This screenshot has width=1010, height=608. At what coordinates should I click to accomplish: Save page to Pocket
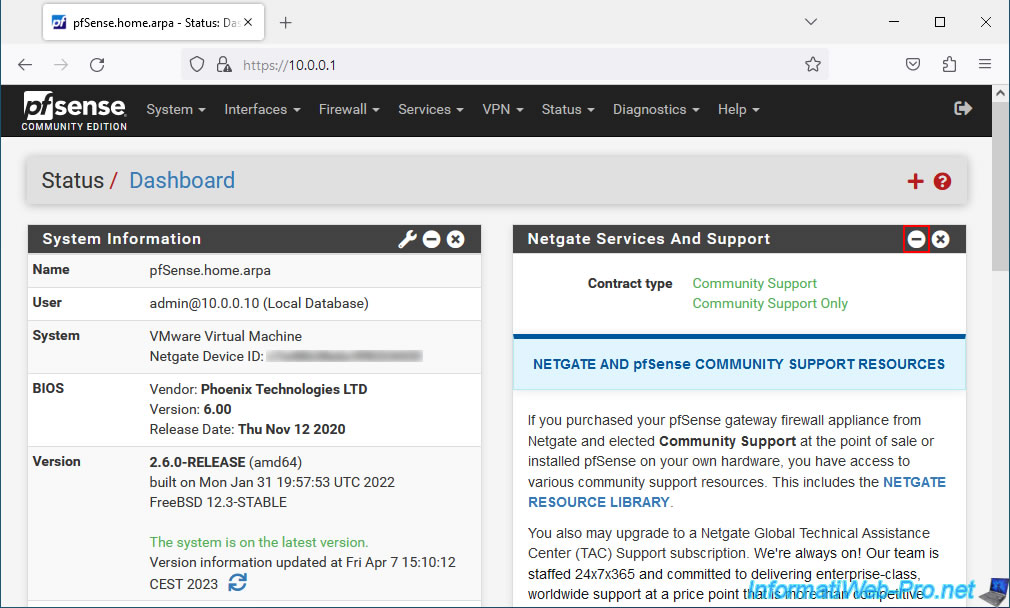tap(913, 64)
